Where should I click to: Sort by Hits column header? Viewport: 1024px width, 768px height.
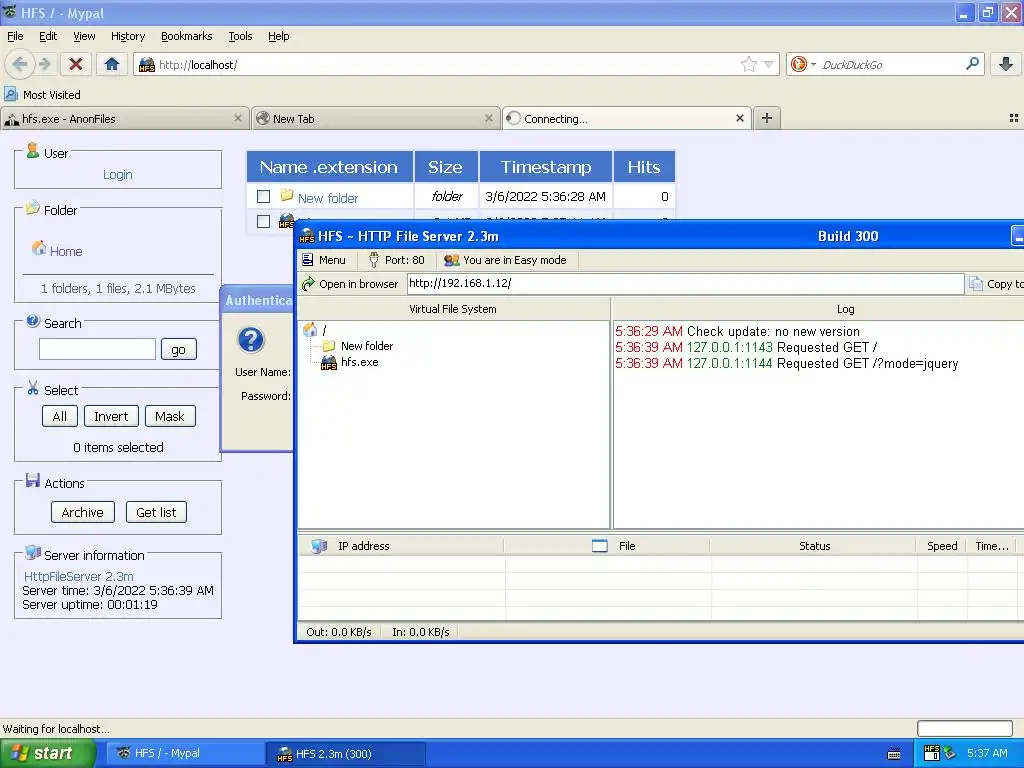pos(644,167)
